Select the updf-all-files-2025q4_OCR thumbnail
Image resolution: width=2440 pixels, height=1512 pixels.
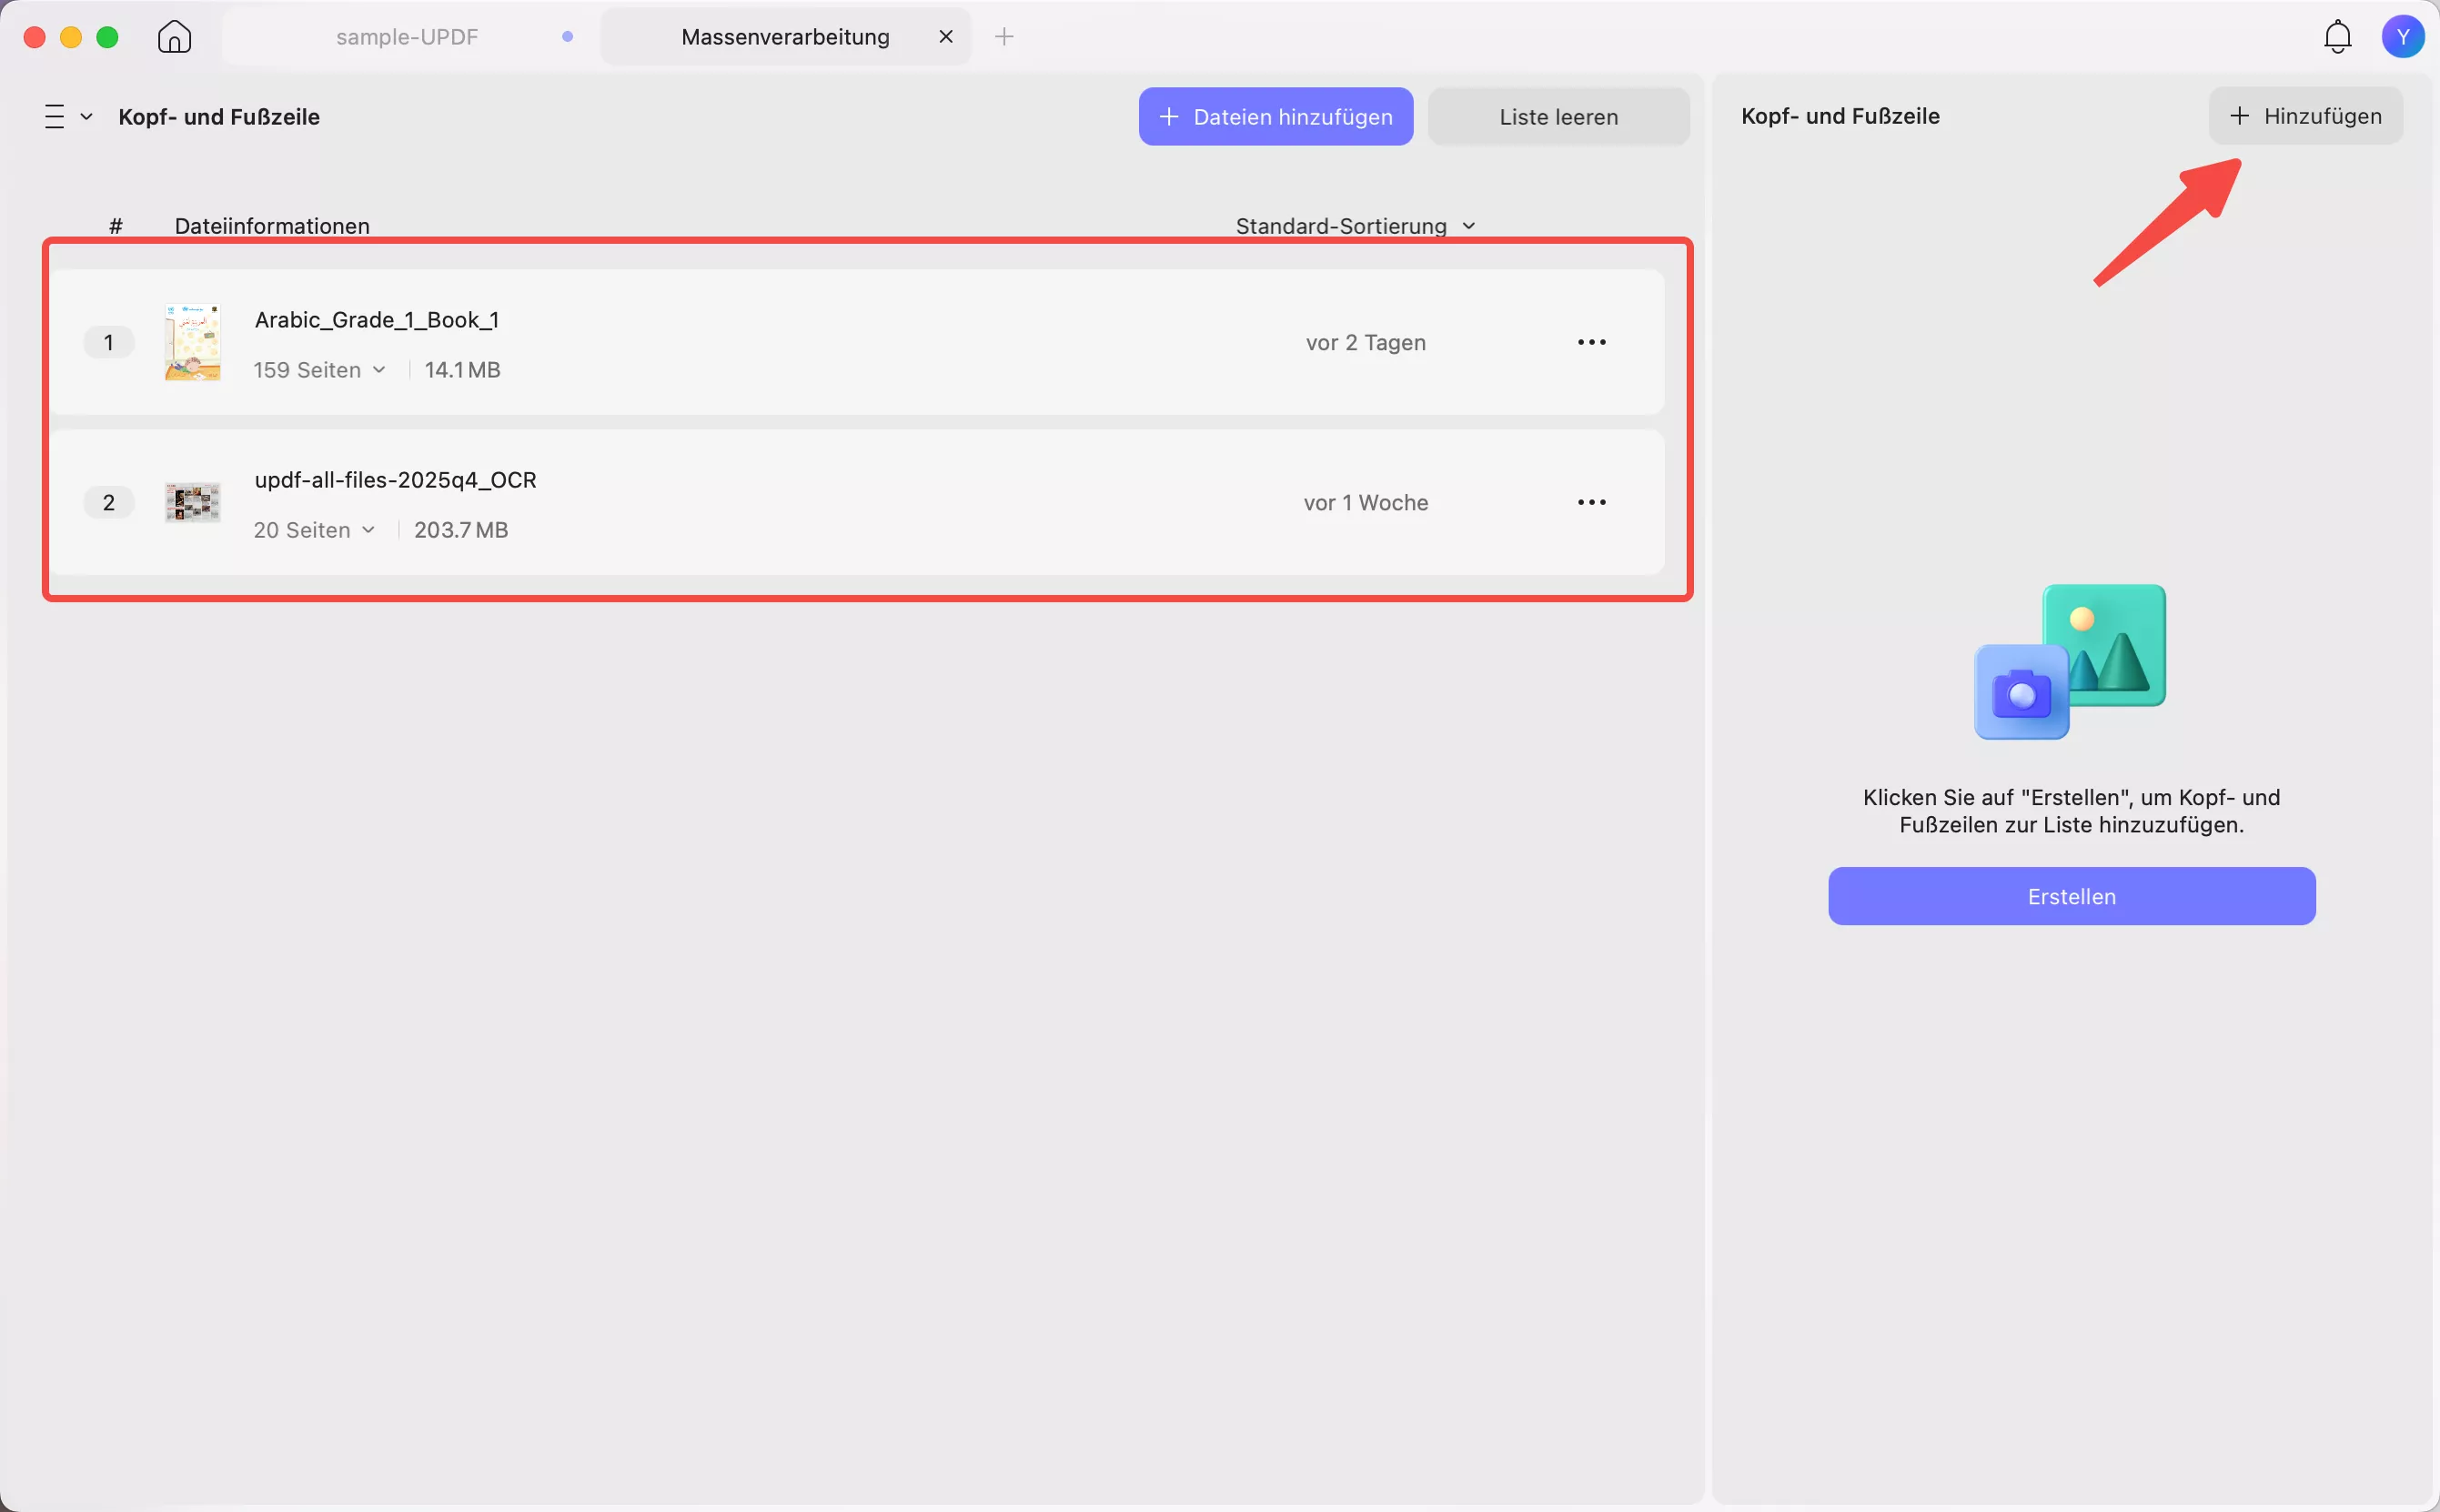[192, 502]
